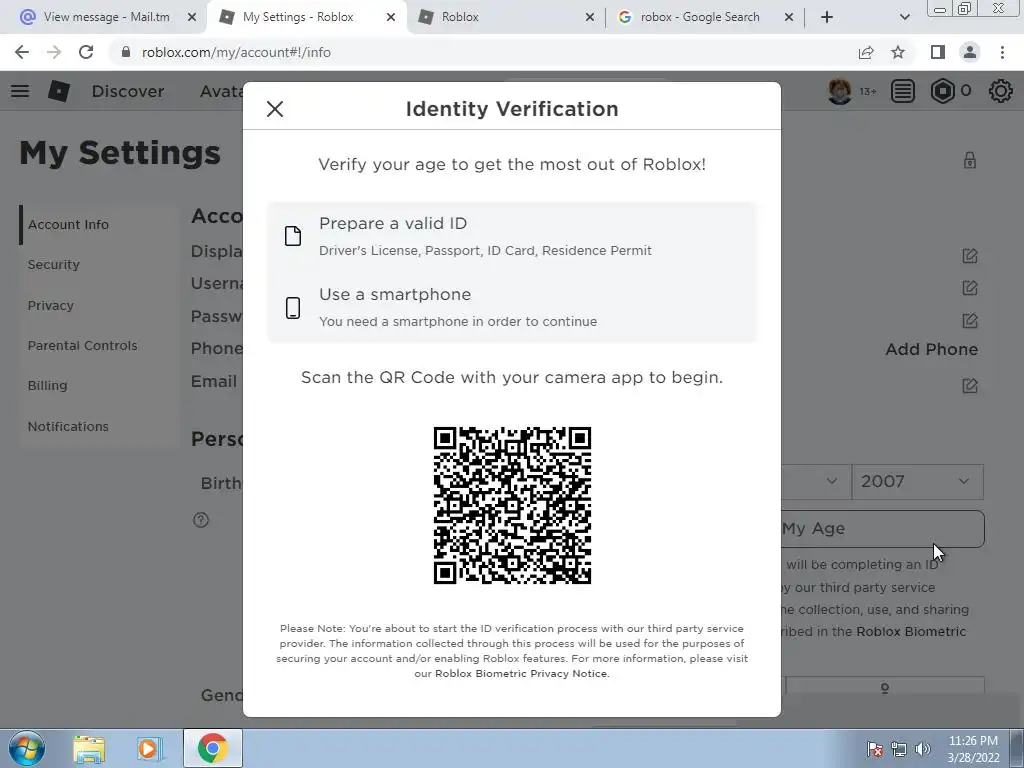Open the Robux balance icon
Viewport: 1024px width, 768px height.
point(942,91)
